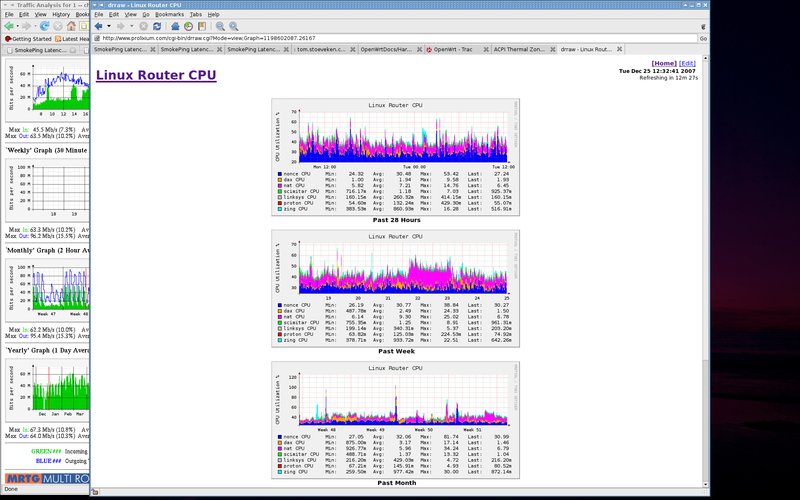Screen dimensions: 800x500
Task: Open the Getting Started bookmark
Action: 29,39
